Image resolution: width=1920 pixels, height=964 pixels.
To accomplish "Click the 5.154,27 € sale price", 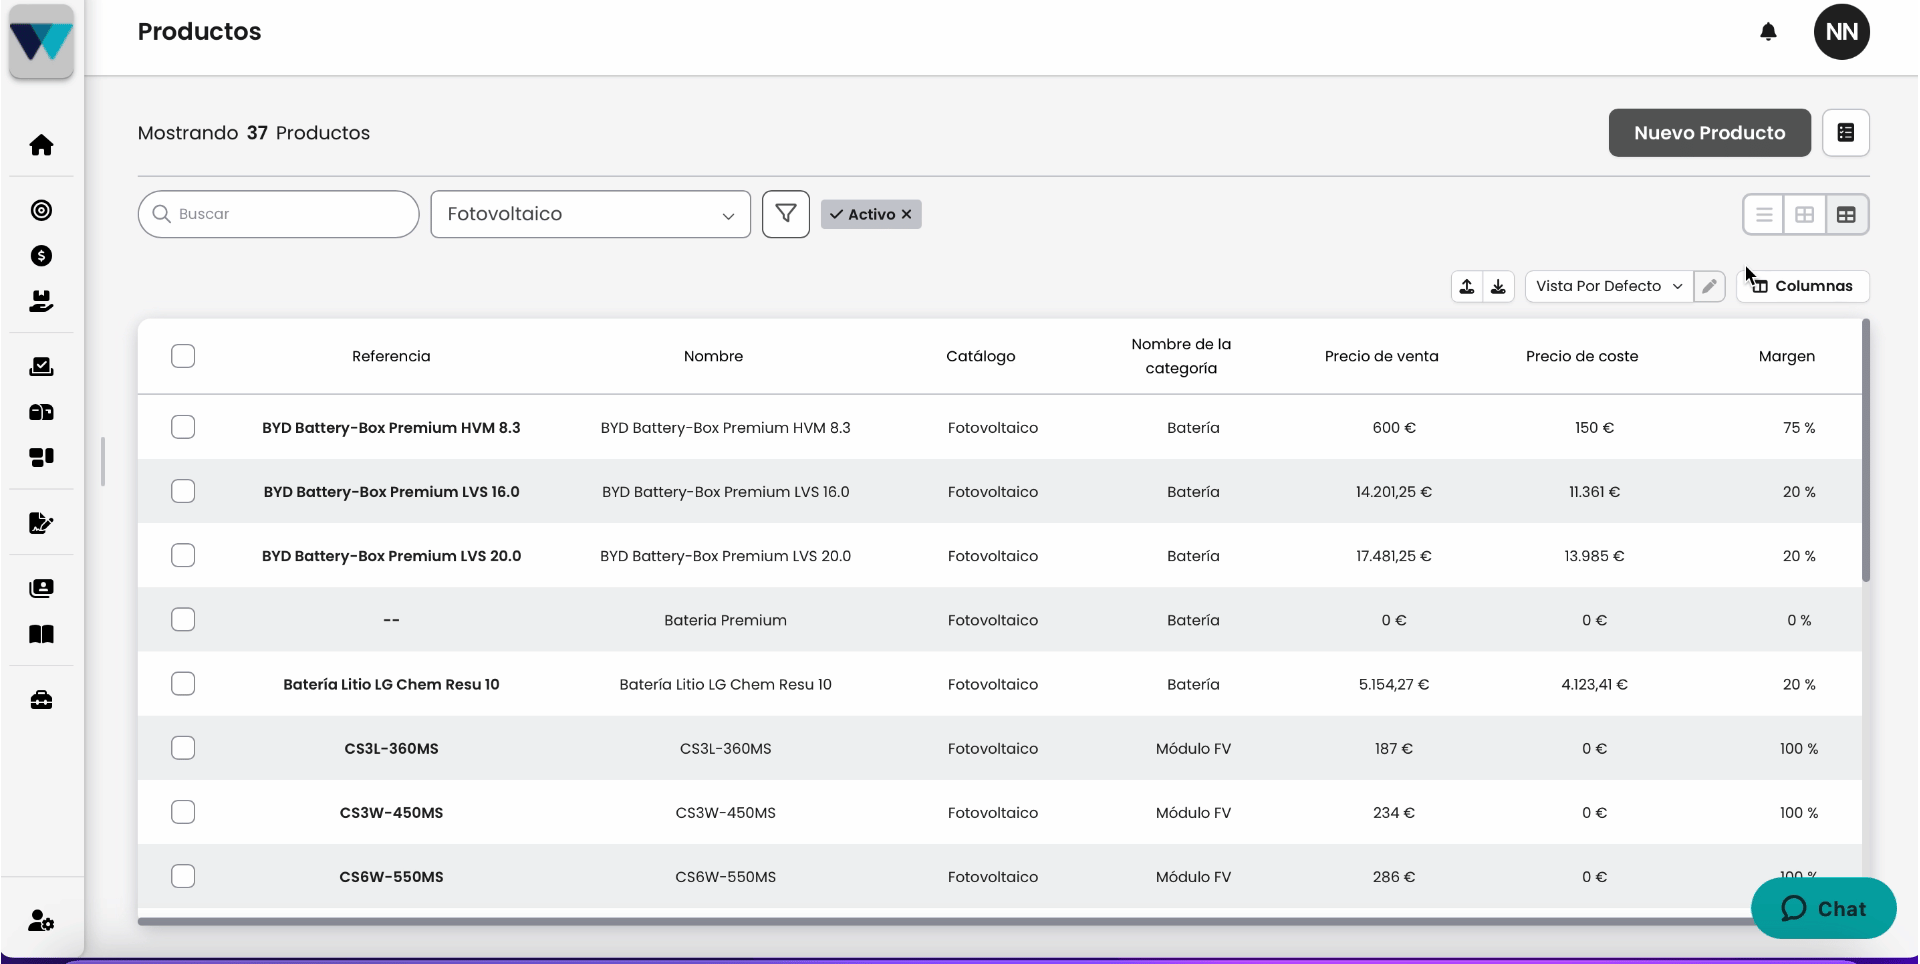I will click(x=1393, y=684).
